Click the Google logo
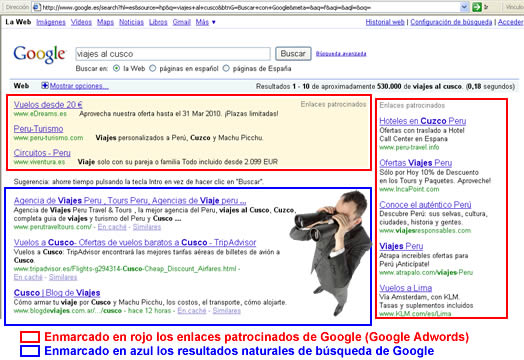The width and height of the screenshot is (524, 360). coord(39,54)
